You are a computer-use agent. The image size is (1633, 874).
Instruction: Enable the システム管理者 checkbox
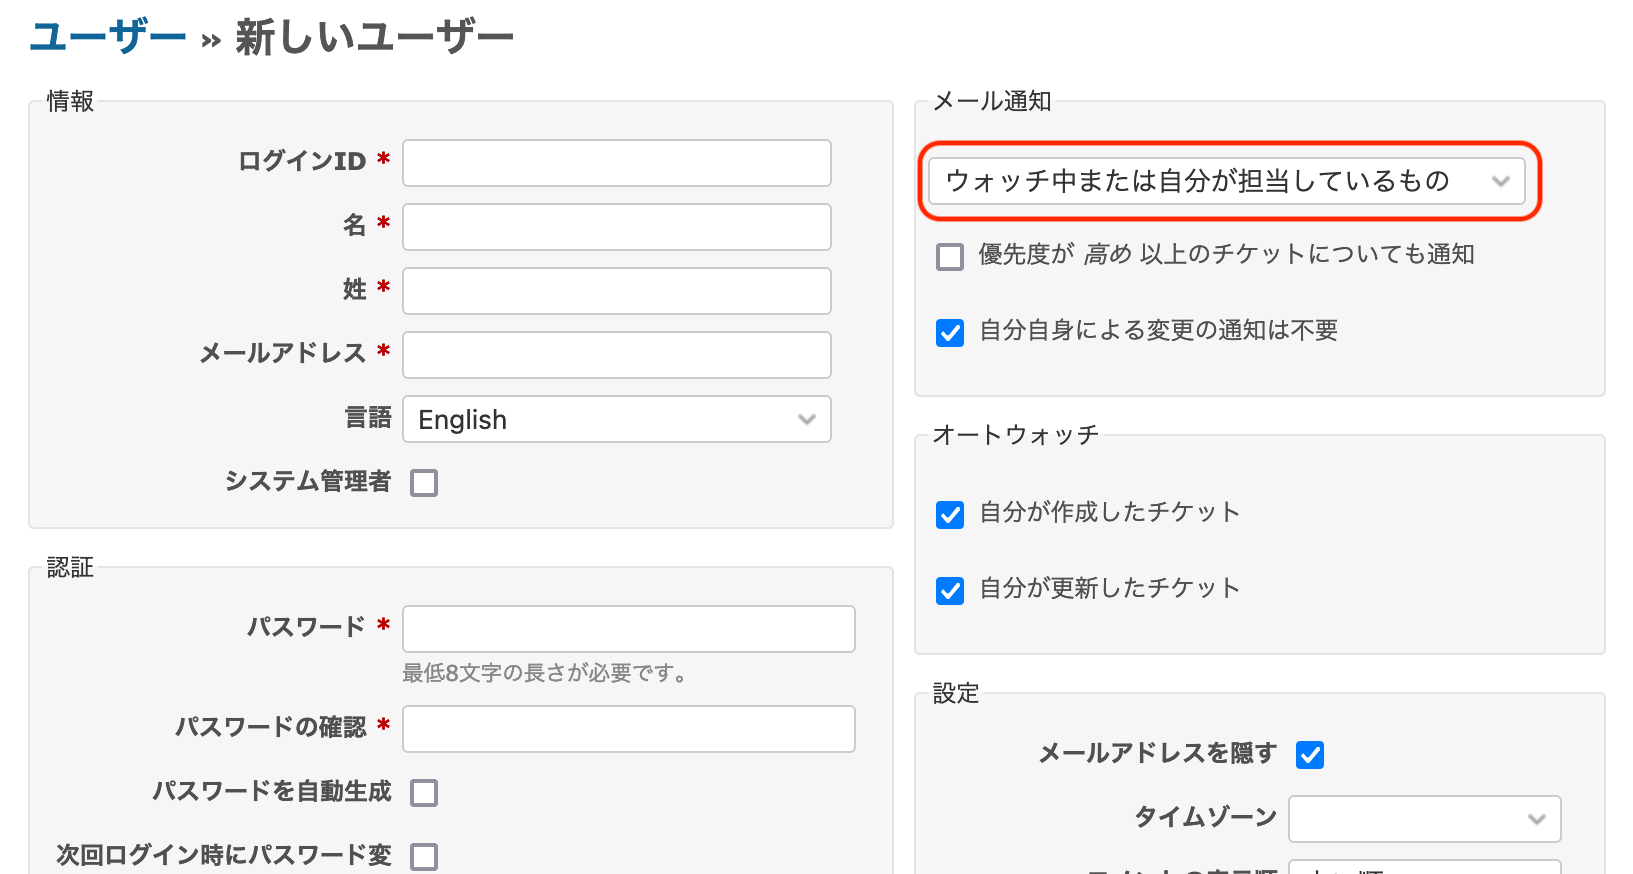pos(424,483)
